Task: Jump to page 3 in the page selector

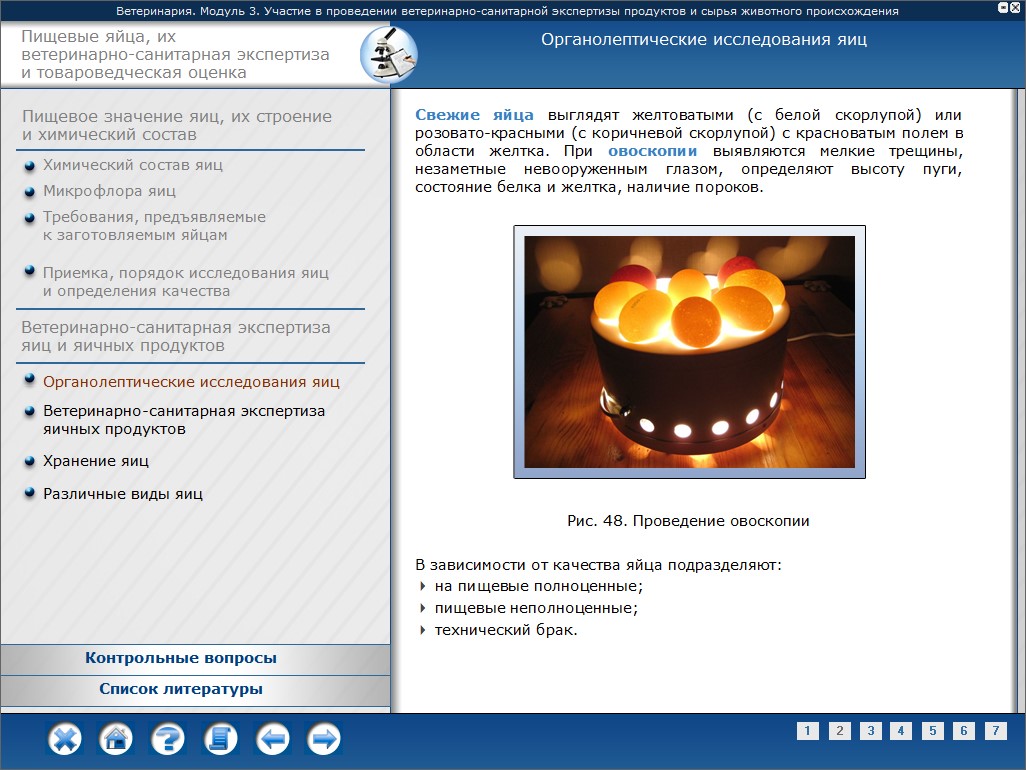Action: pos(870,731)
